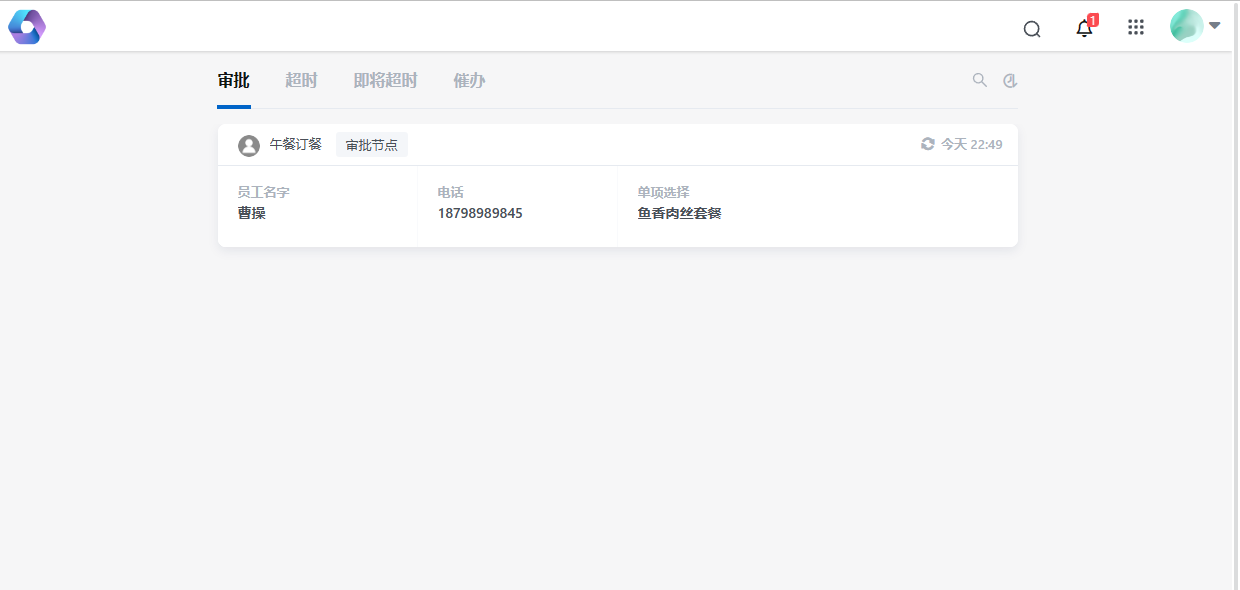Switch to the 超时 tab

click(301, 81)
